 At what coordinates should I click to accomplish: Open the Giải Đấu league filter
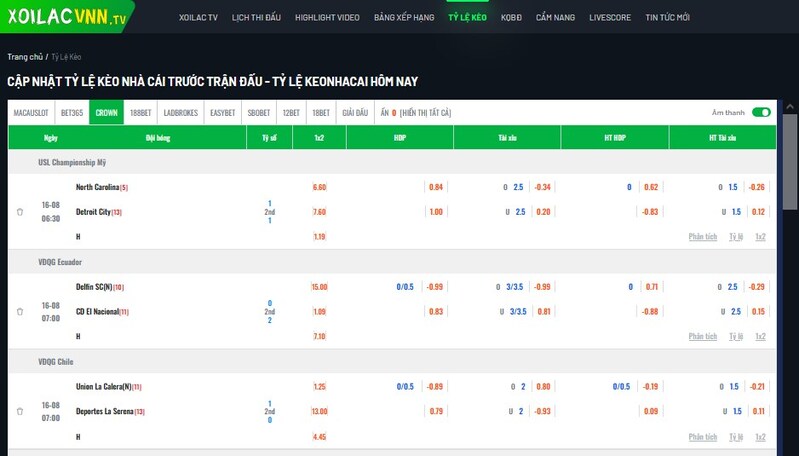click(355, 113)
